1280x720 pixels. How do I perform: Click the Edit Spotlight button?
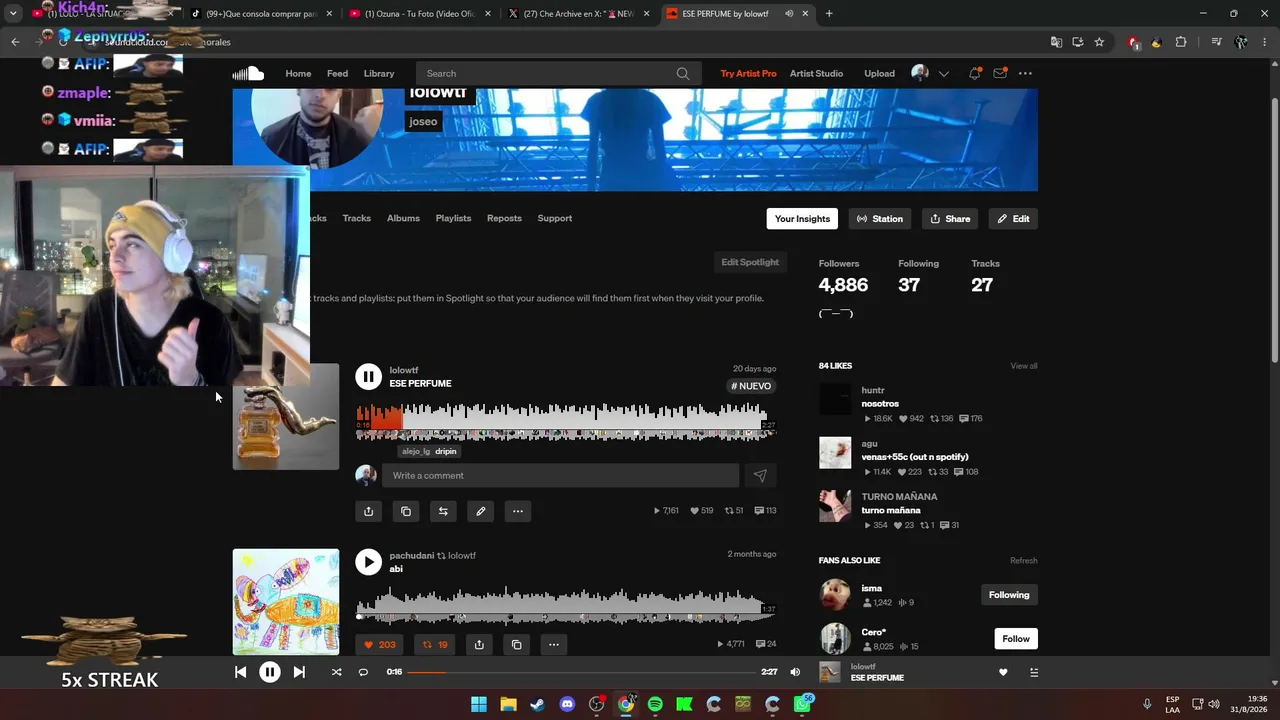coord(750,262)
